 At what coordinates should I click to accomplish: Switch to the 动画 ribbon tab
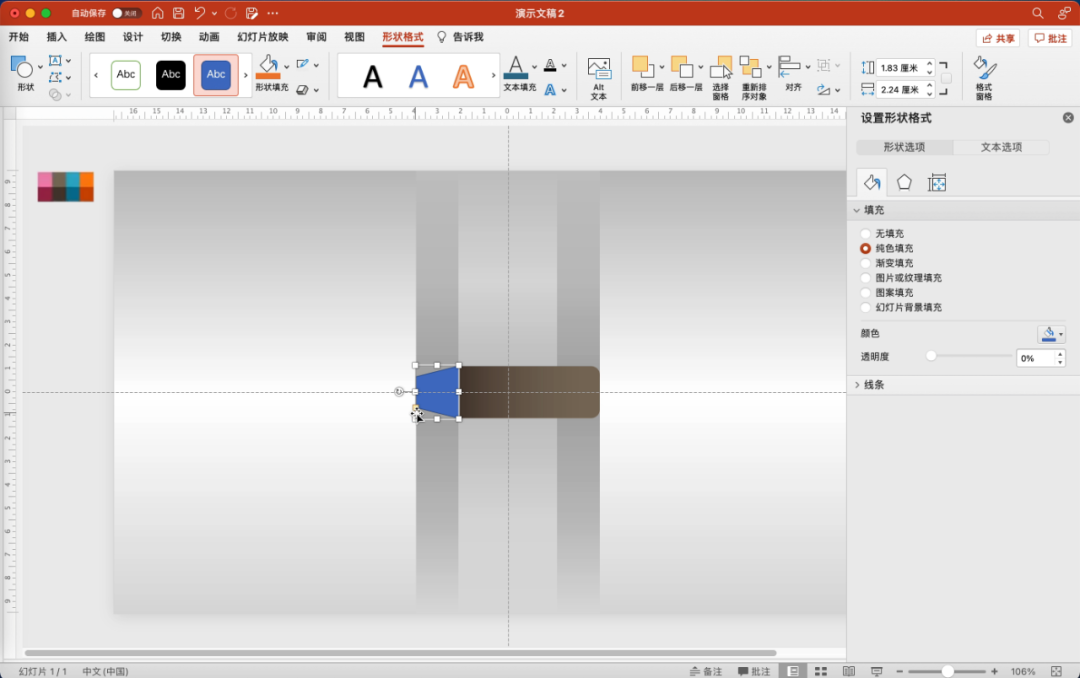pos(209,37)
